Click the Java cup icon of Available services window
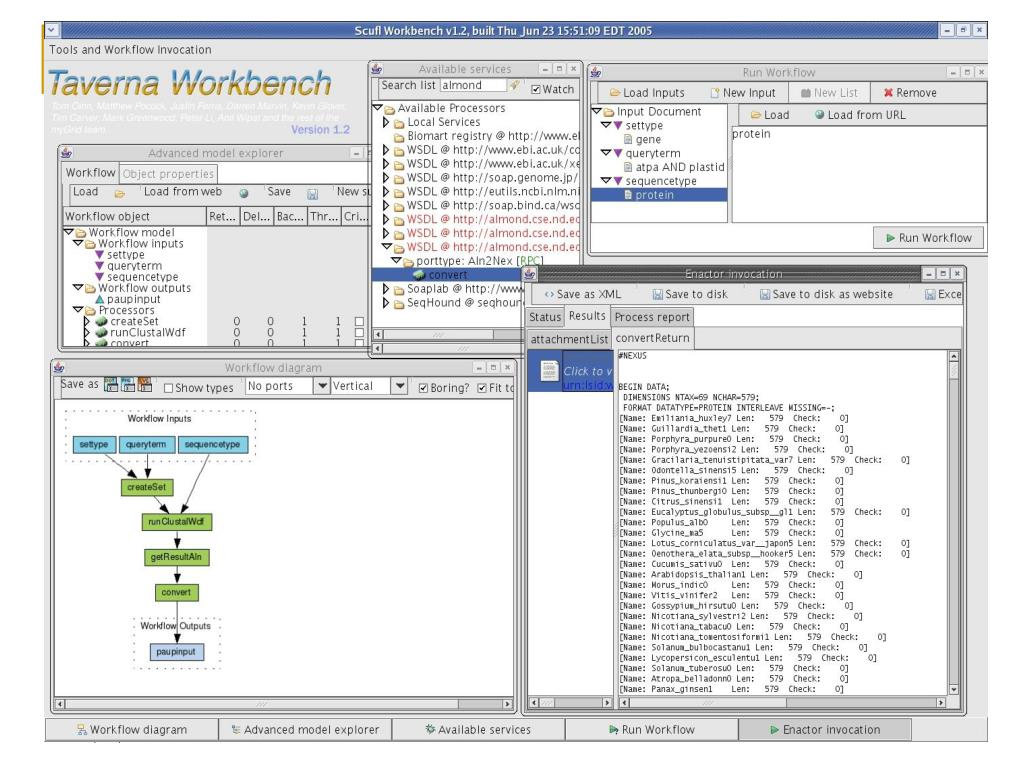 tap(377, 69)
